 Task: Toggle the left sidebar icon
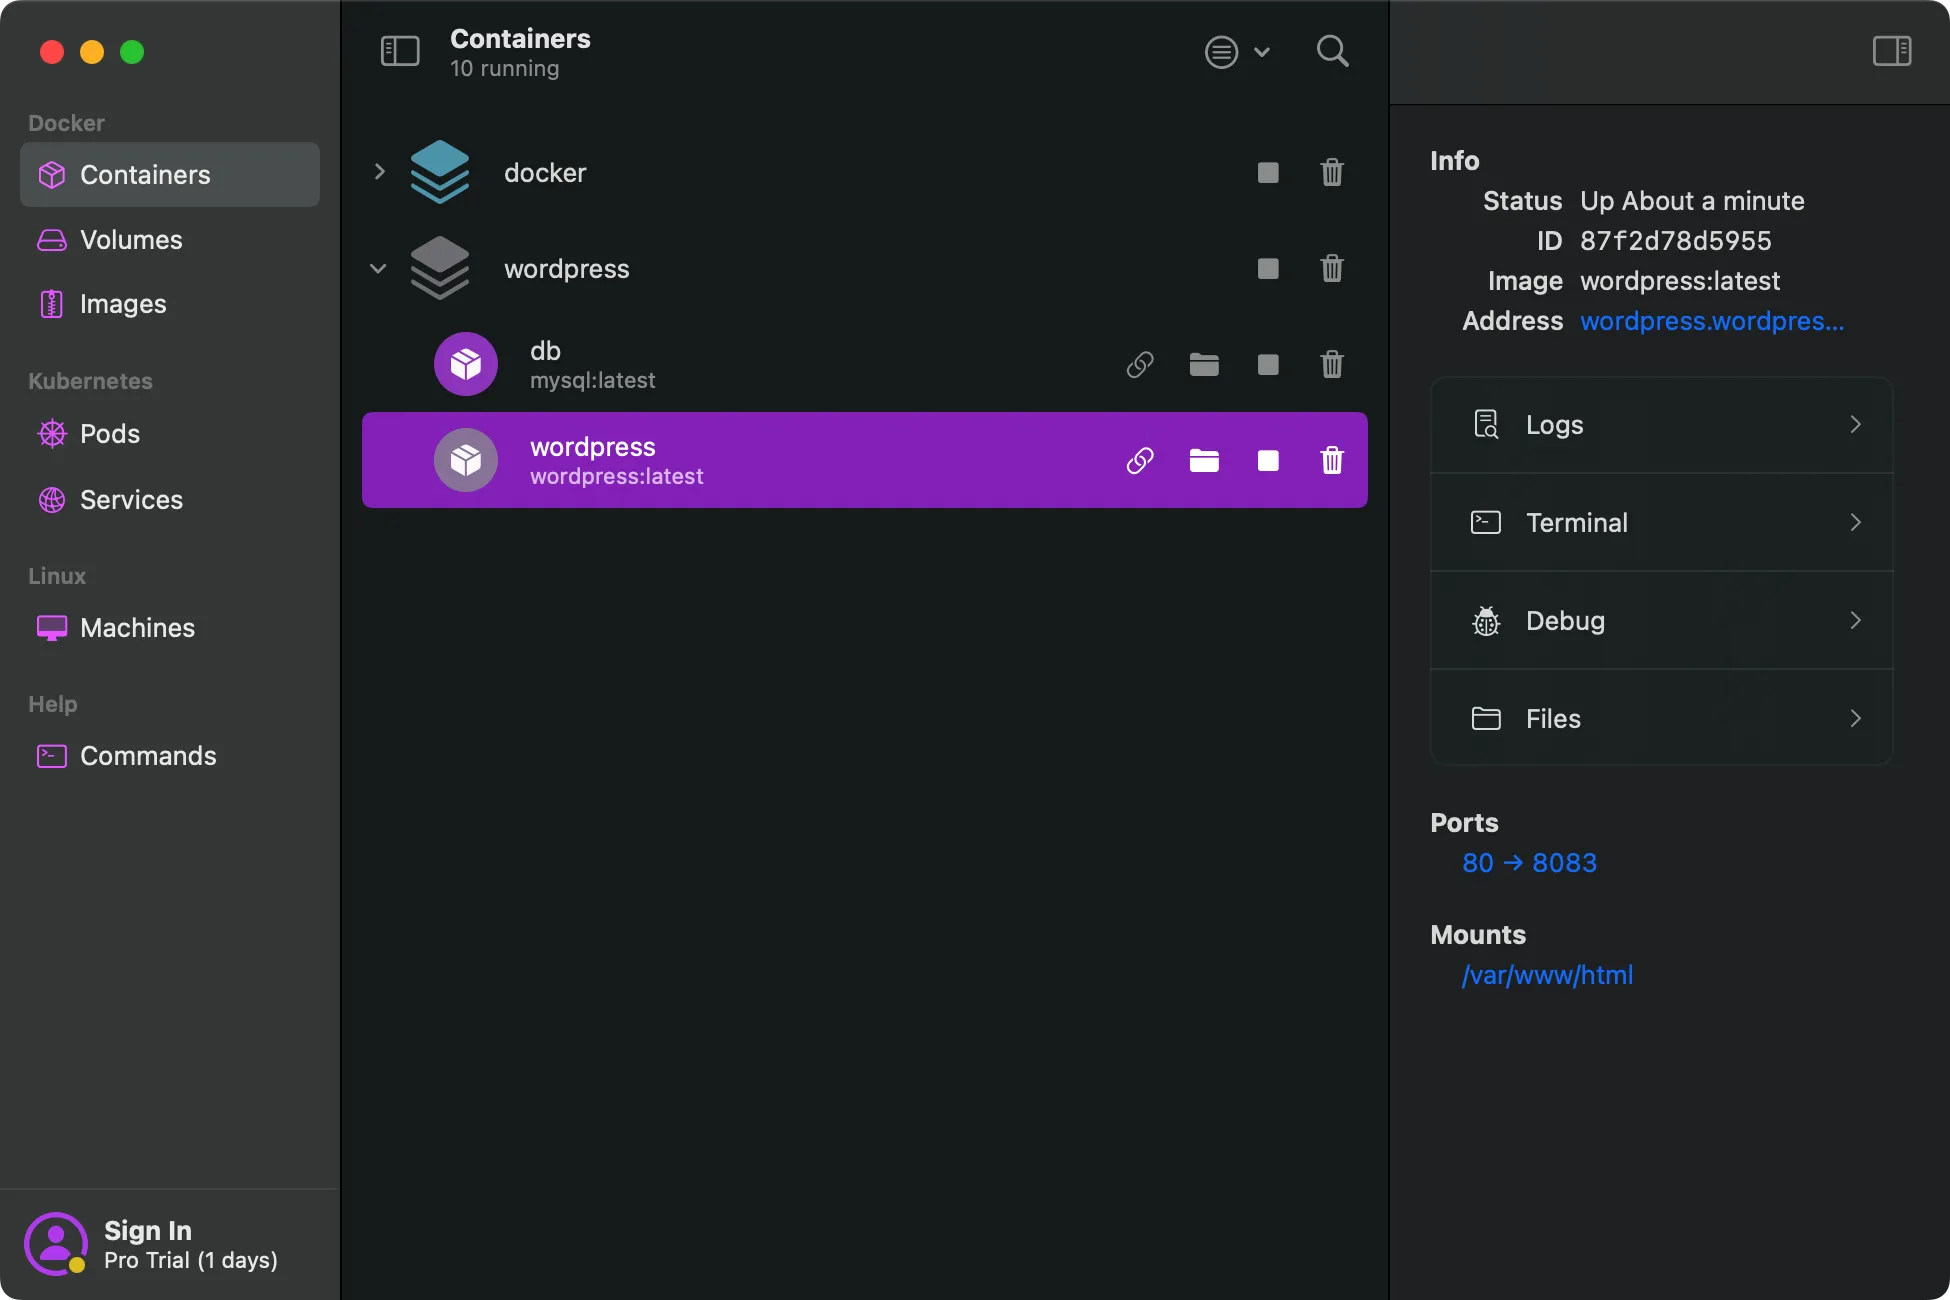point(400,51)
